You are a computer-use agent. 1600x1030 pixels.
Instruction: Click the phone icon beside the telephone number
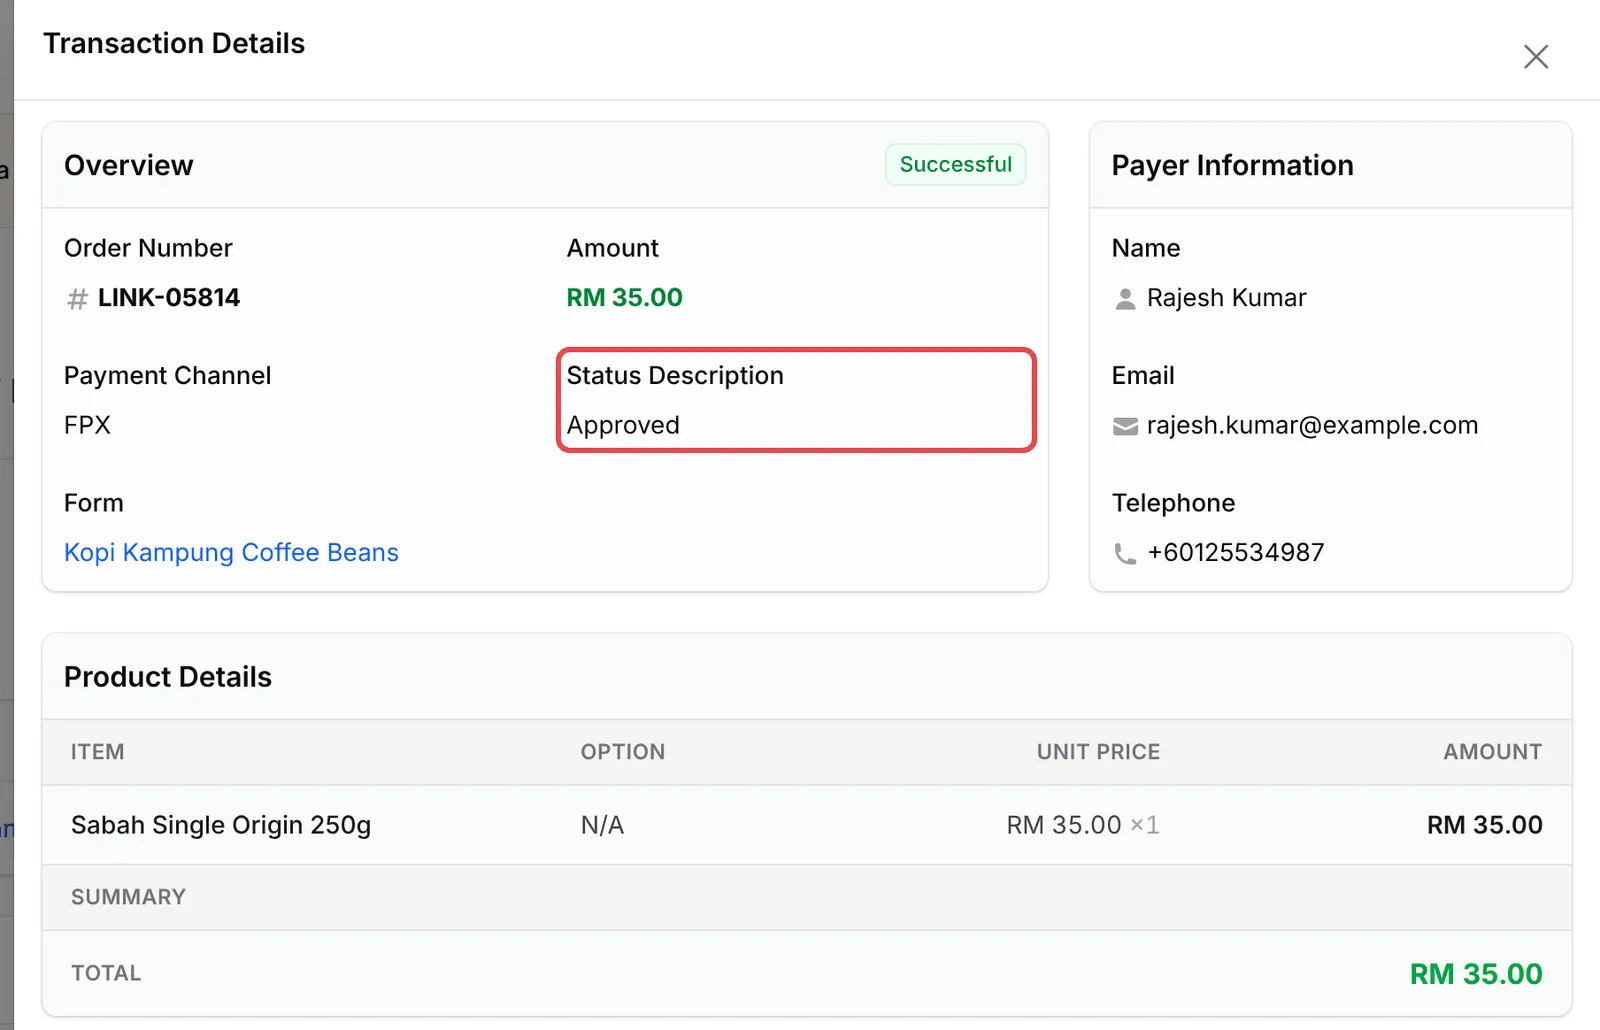pyautogui.click(x=1125, y=554)
